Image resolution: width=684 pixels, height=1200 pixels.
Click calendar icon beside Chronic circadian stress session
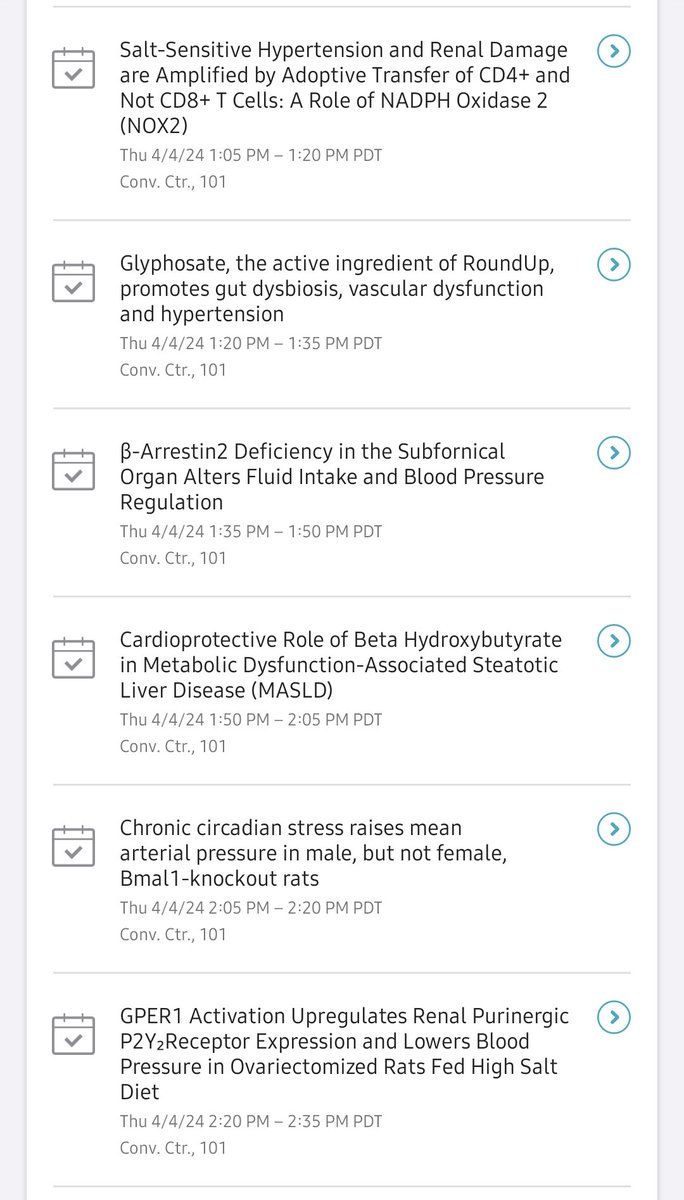(x=73, y=845)
